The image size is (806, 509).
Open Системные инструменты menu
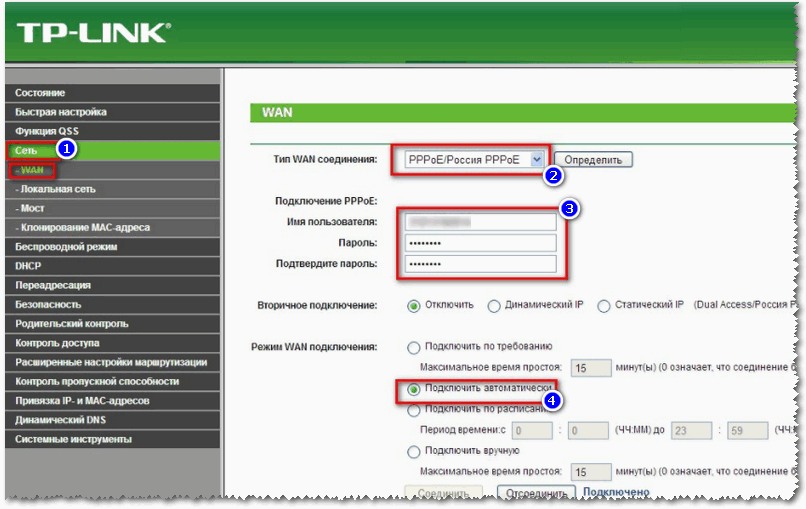pyautogui.click(x=73, y=439)
